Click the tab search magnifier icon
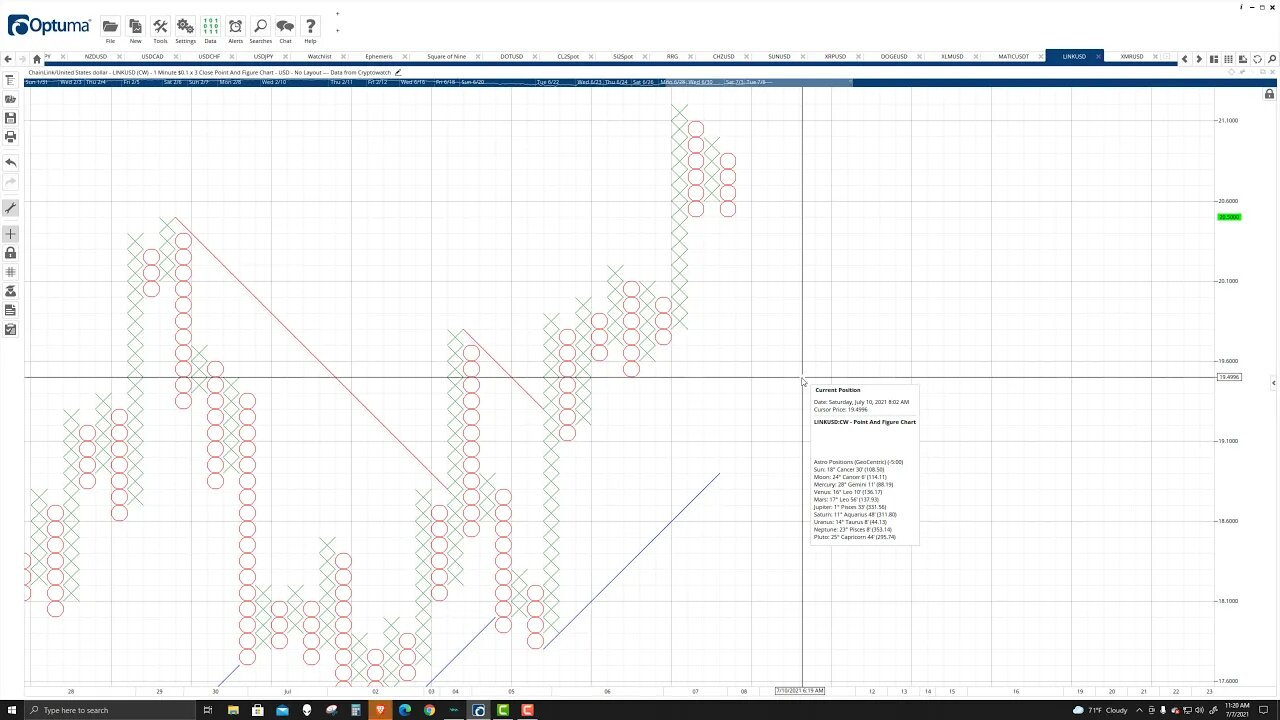1280x720 pixels. pos(1271,59)
